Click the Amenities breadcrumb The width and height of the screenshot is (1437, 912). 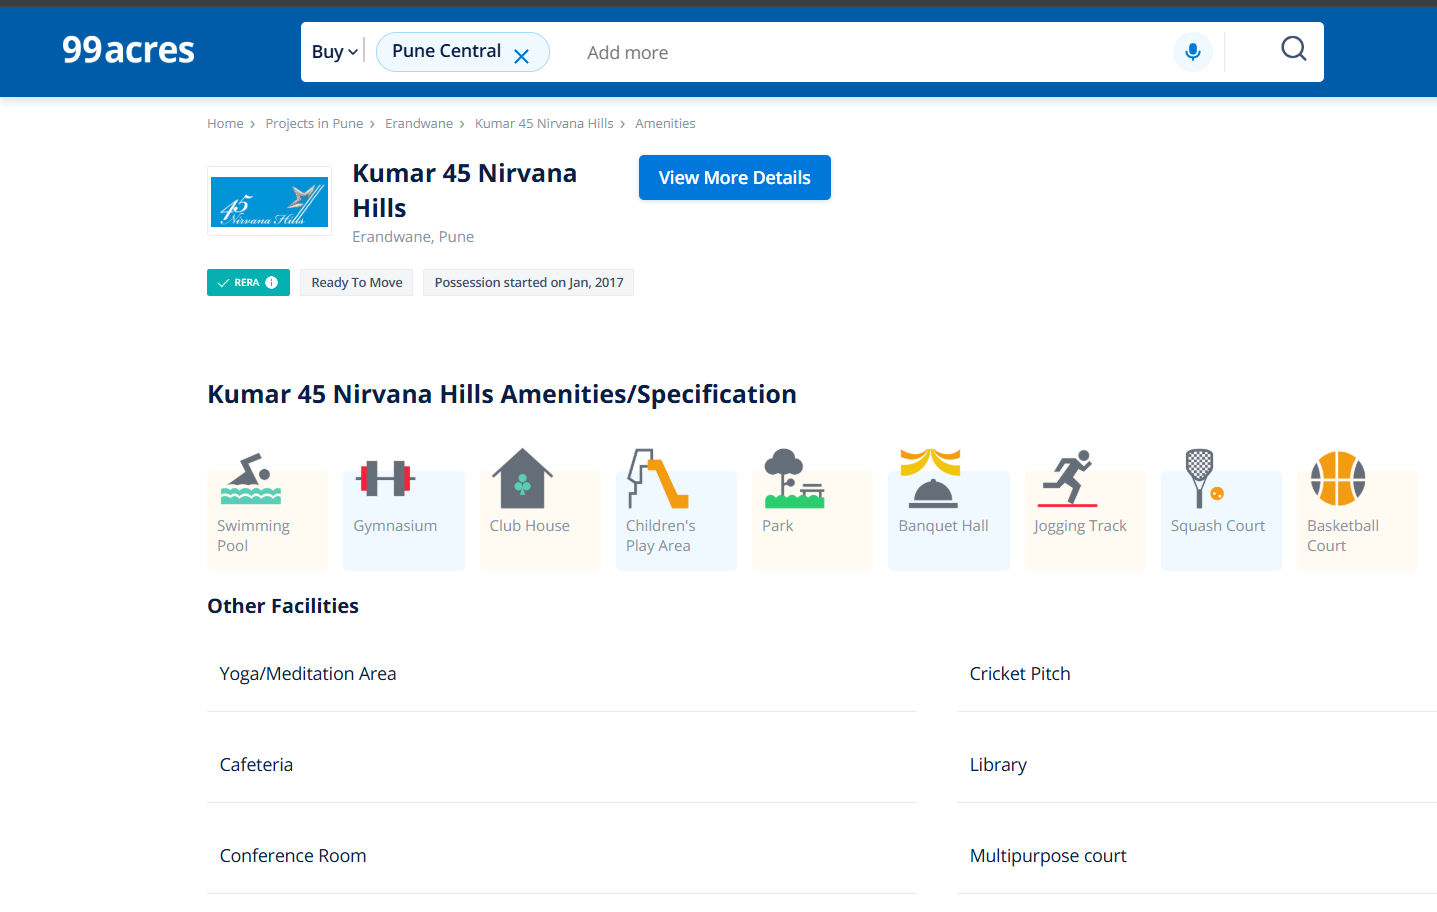click(x=665, y=124)
